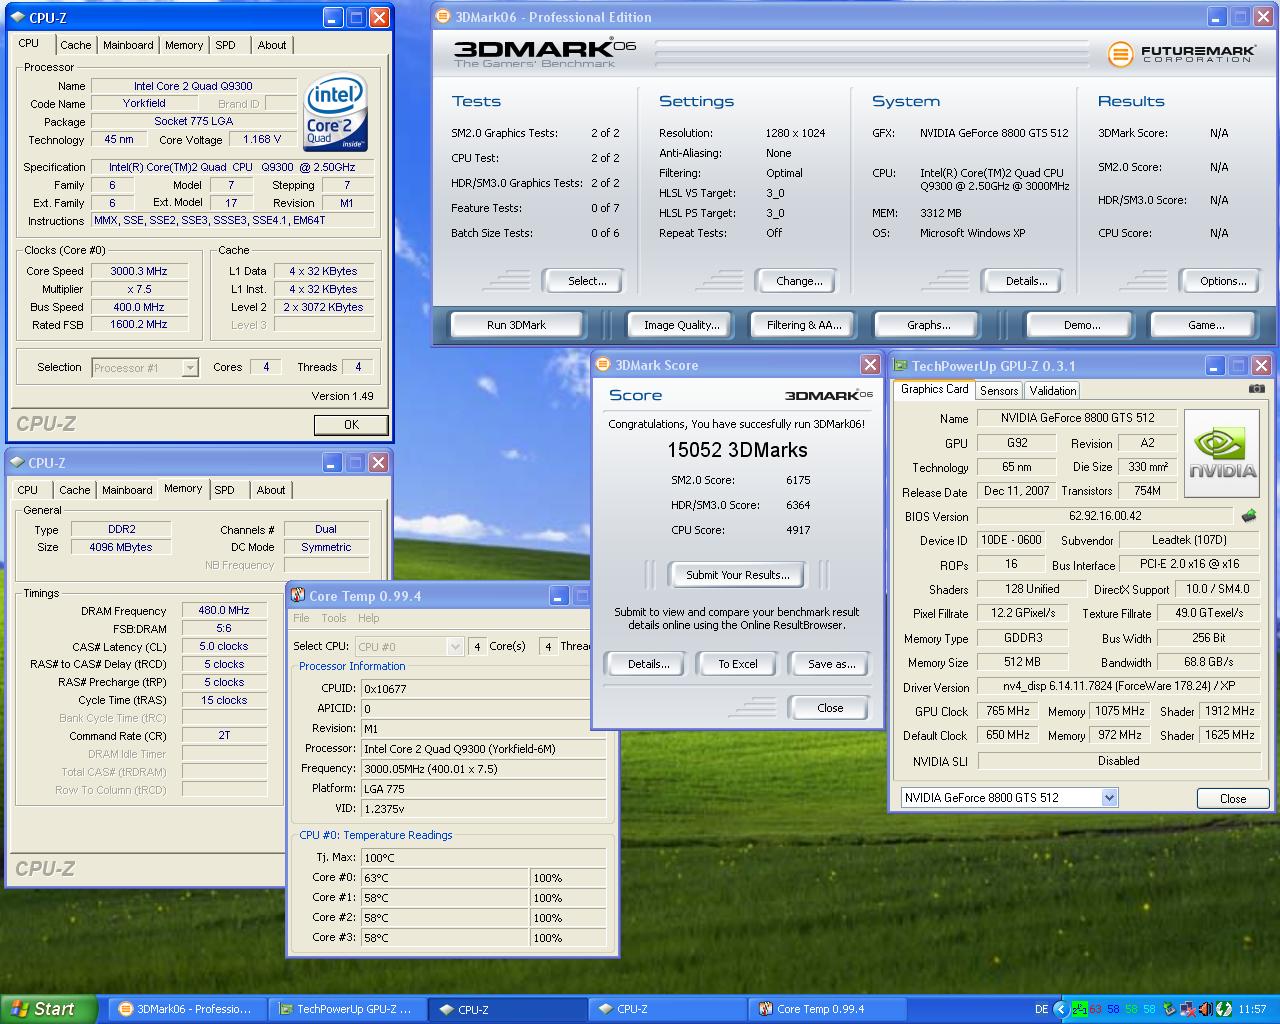Screen dimensions: 1280x1024
Task: Open the GPU selector dropdown in GPU-Z
Action: (x=1108, y=798)
